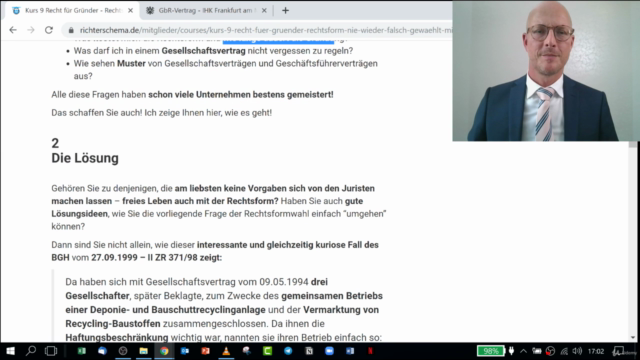Launch Excel from the taskbar
The image size is (640, 360).
click(82, 351)
